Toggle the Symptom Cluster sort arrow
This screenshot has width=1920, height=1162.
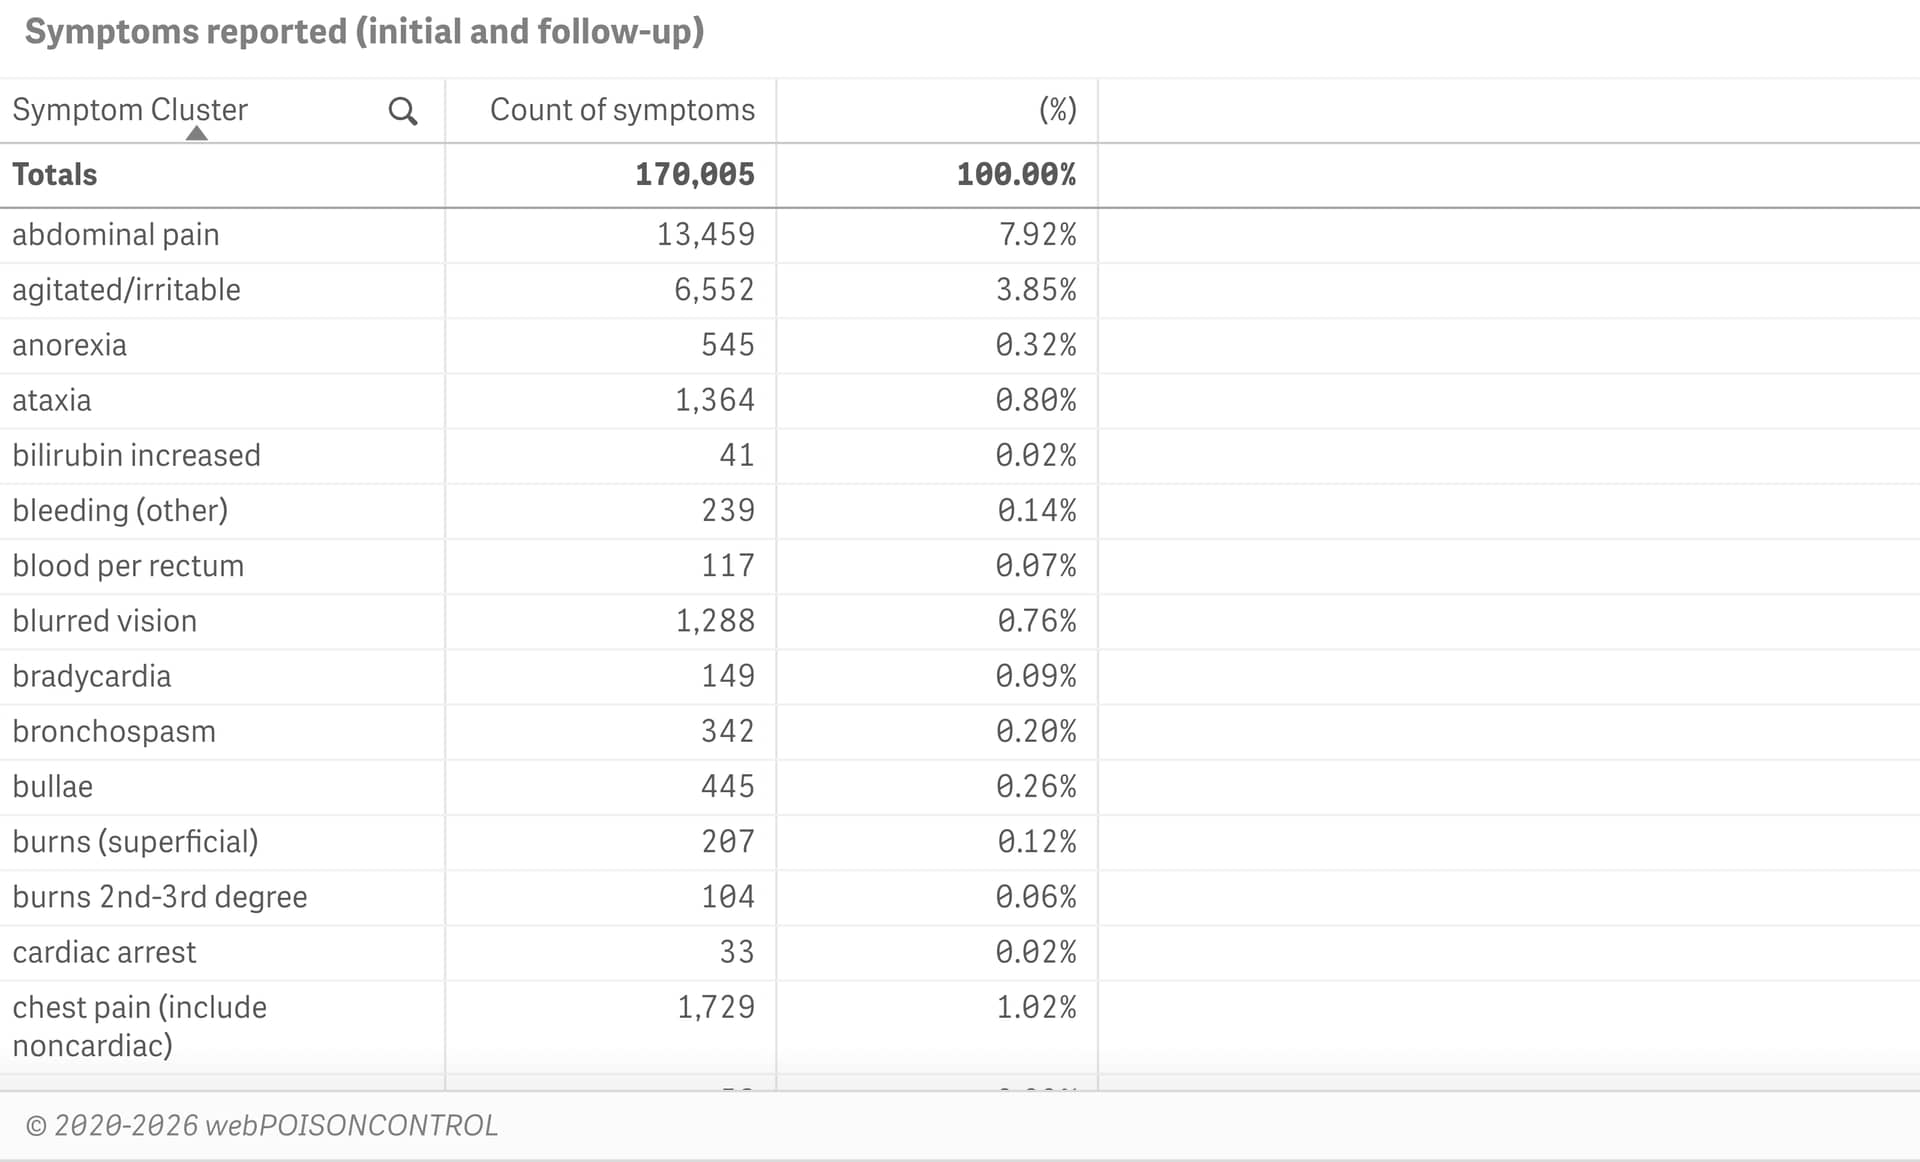coord(197,134)
